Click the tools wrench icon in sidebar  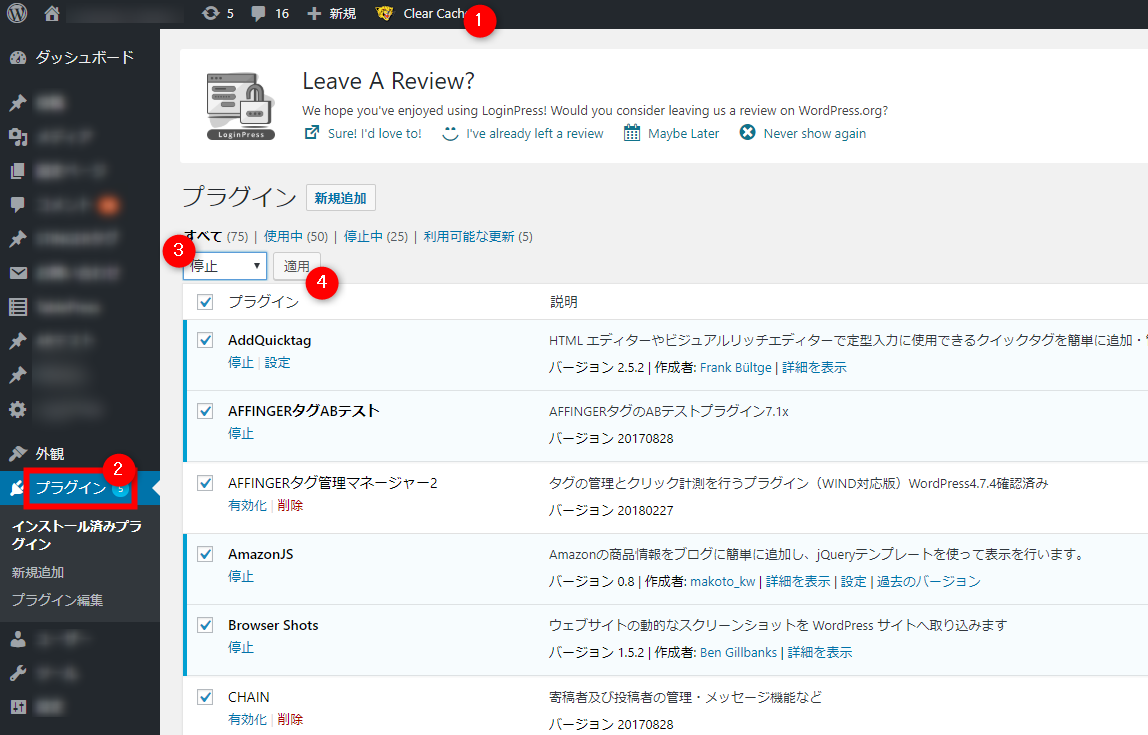coord(18,673)
